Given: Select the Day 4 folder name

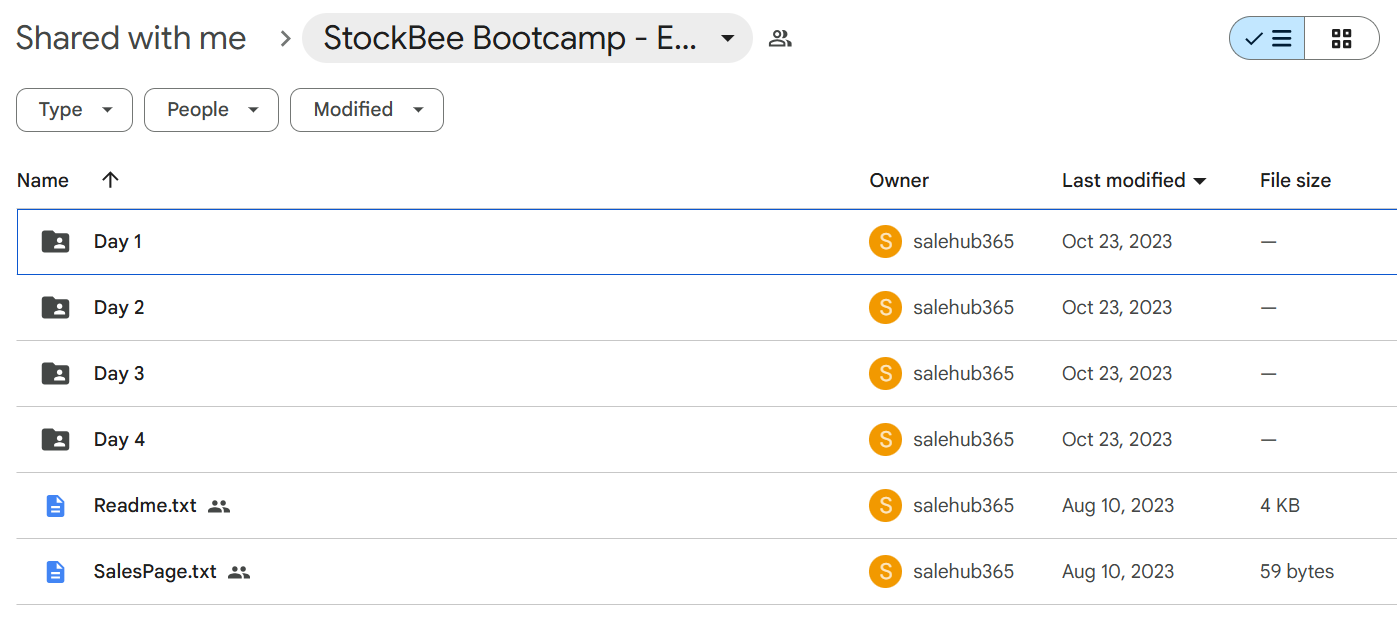Looking at the screenshot, I should click(x=119, y=439).
